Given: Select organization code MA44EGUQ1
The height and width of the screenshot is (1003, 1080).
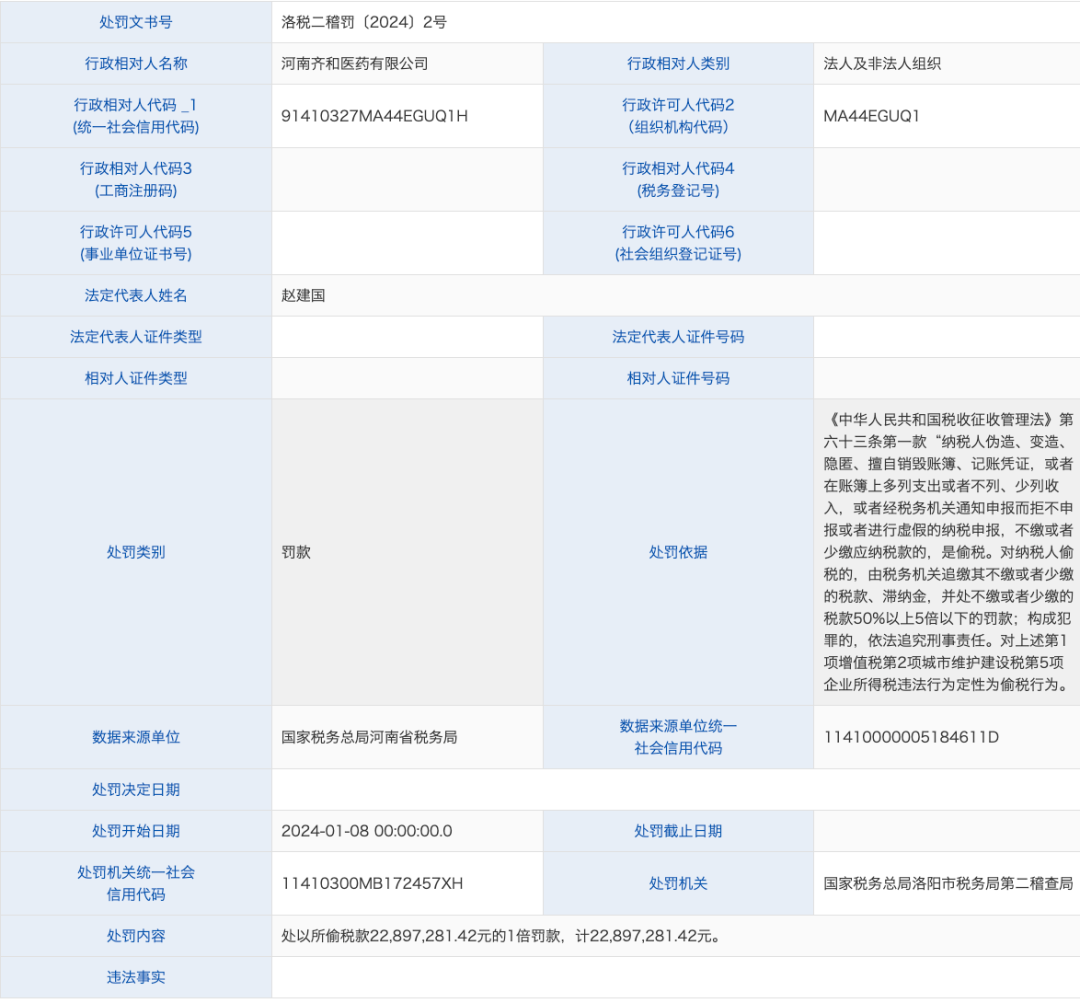Looking at the screenshot, I should point(869,115).
